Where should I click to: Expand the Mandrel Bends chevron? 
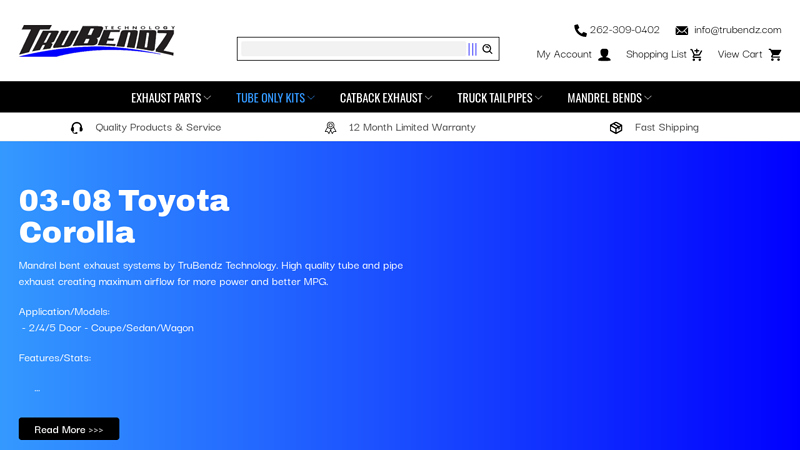pos(648,97)
